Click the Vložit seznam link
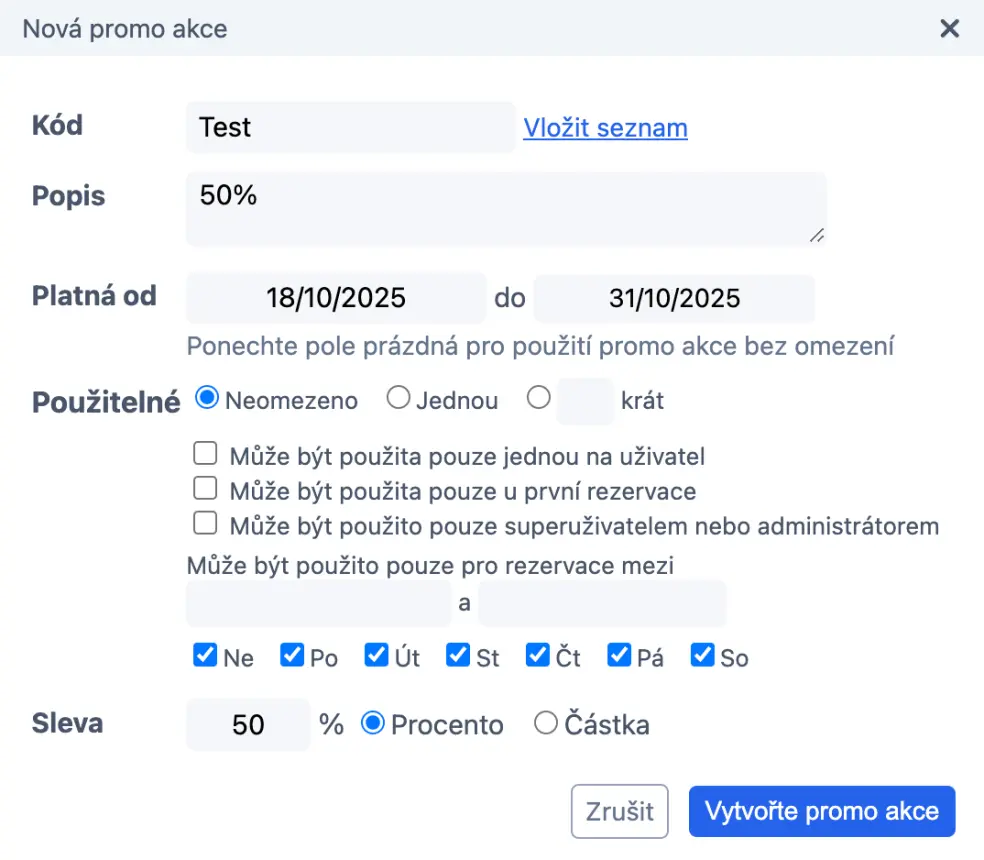The height and width of the screenshot is (860, 984). click(605, 128)
